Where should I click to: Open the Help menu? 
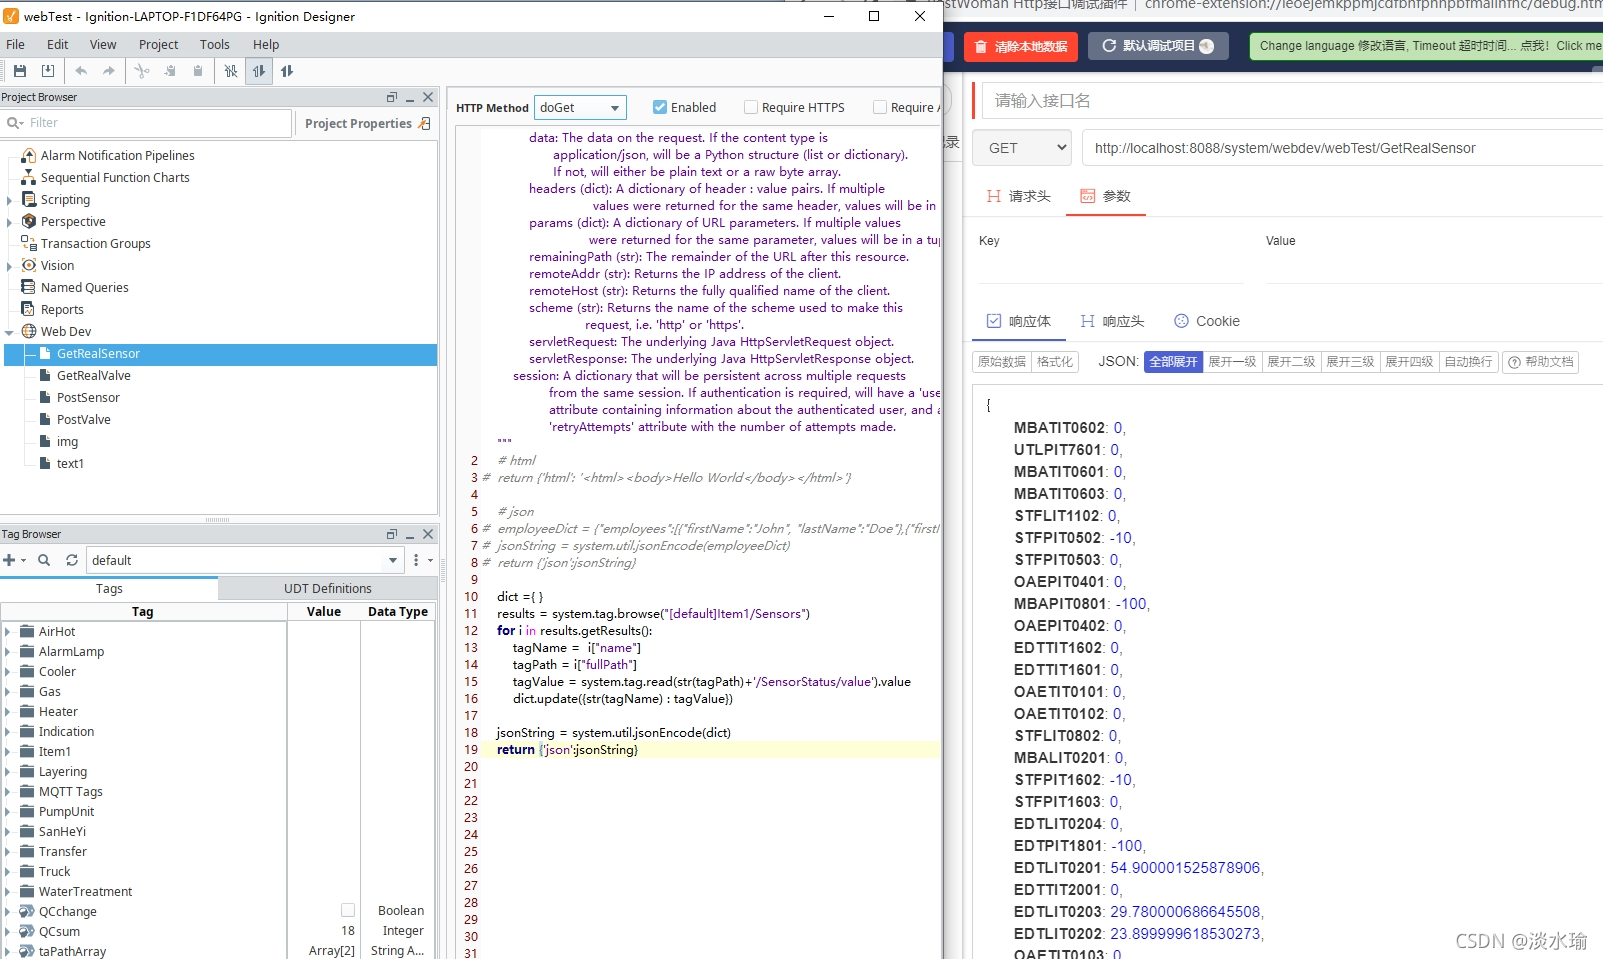(266, 44)
